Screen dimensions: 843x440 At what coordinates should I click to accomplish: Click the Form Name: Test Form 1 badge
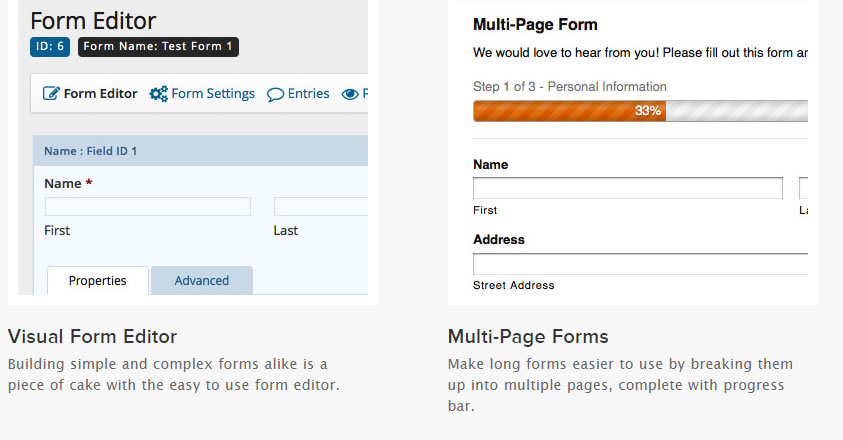158,46
